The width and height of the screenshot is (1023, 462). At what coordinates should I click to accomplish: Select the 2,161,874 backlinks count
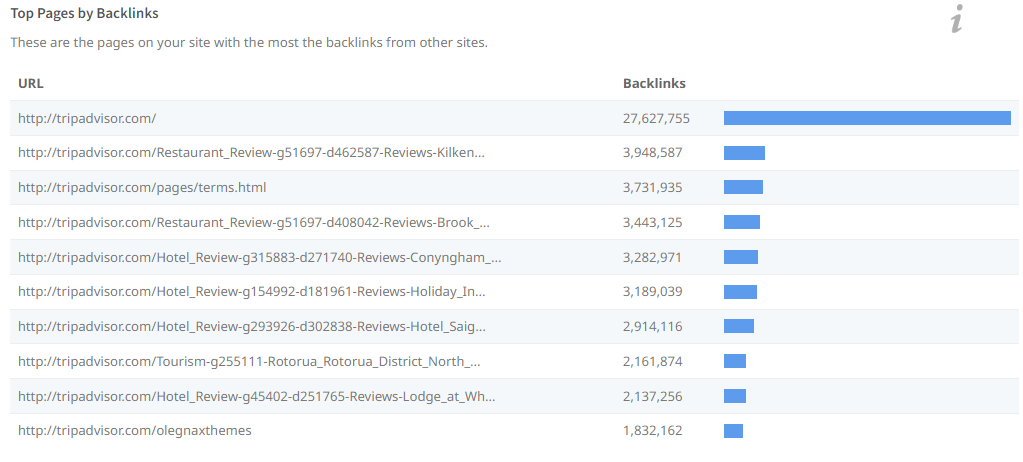tap(652, 361)
